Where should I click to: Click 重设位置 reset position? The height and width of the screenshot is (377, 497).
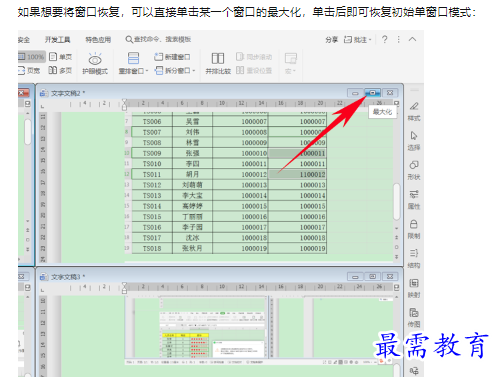pyautogui.click(x=254, y=70)
